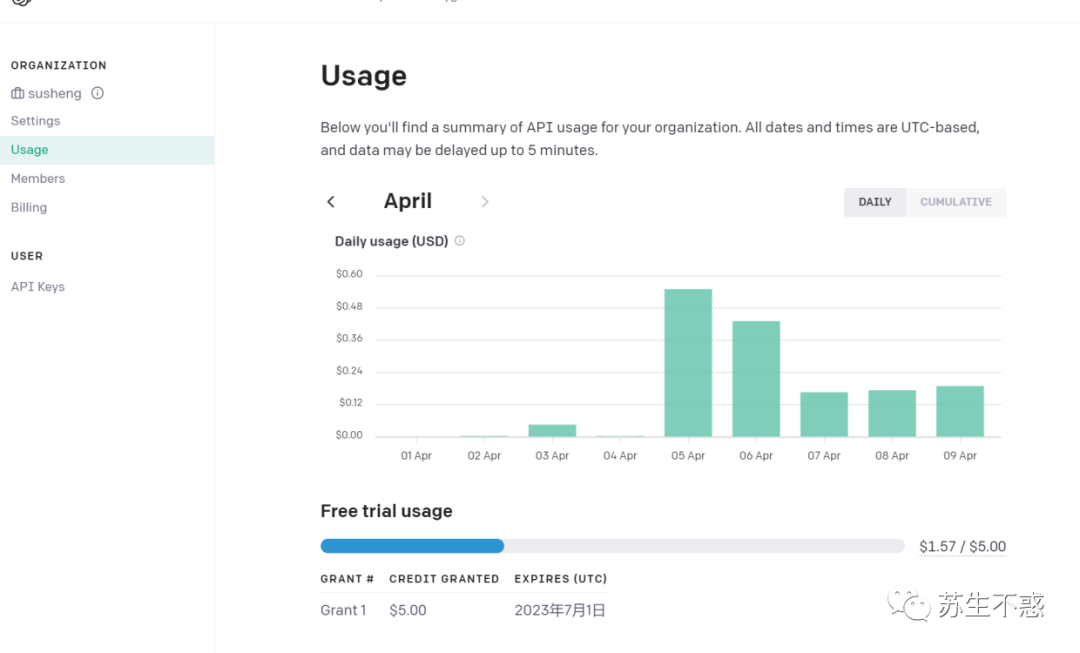Click the 03 Apr usage bar
The width and height of the screenshot is (1080, 653).
tap(552, 431)
